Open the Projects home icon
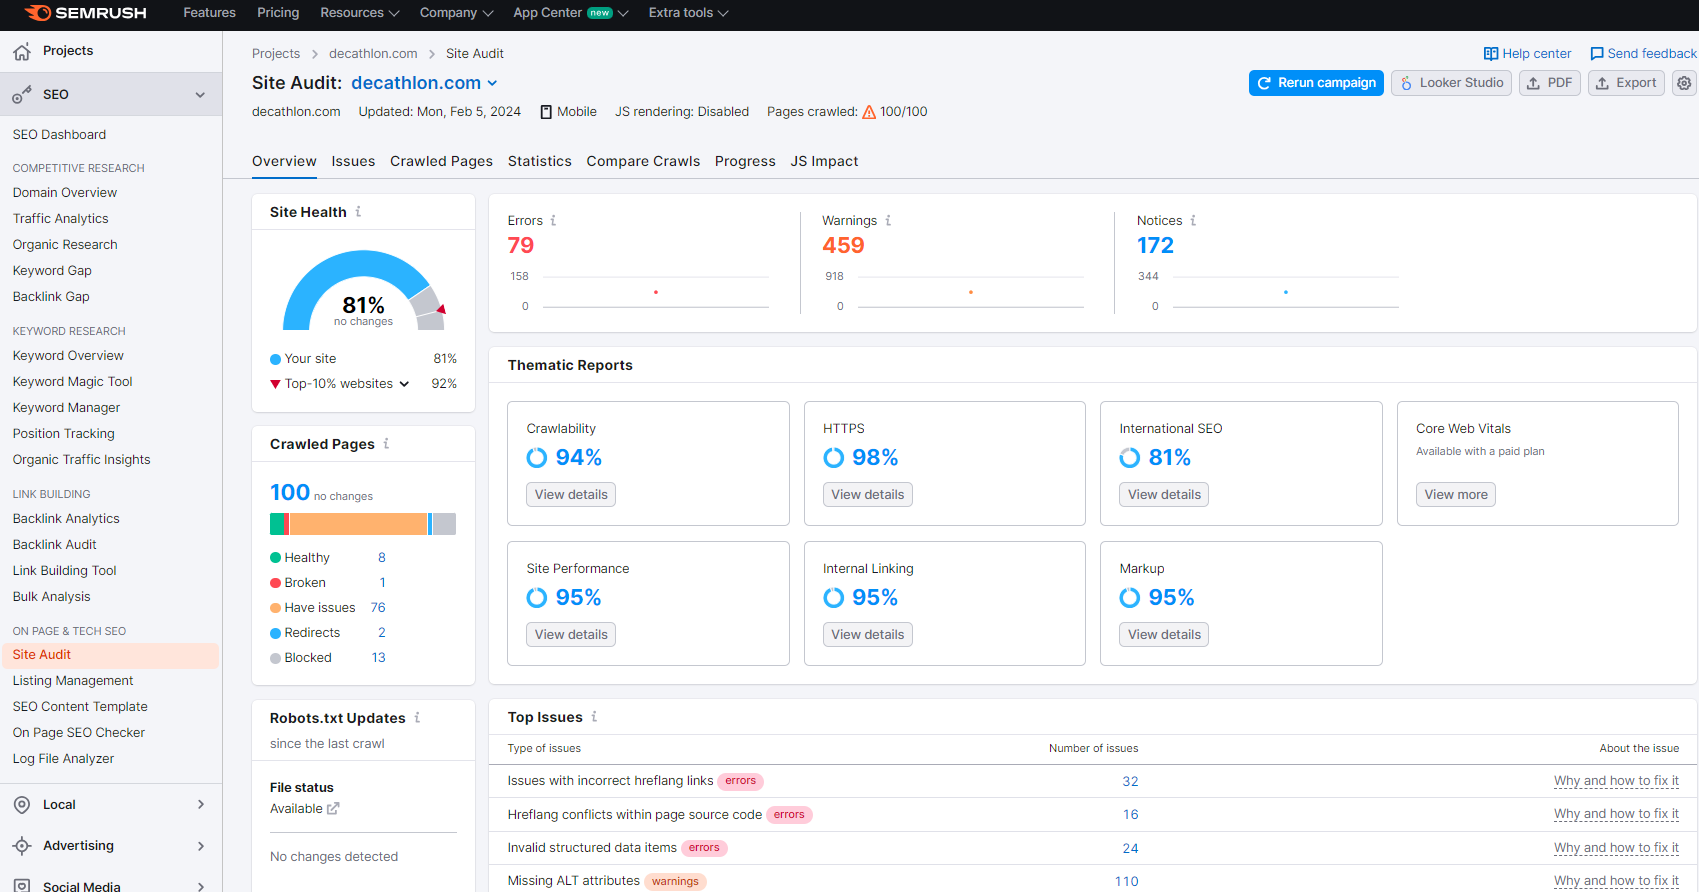Screen dimensions: 1699x892 [22, 51]
